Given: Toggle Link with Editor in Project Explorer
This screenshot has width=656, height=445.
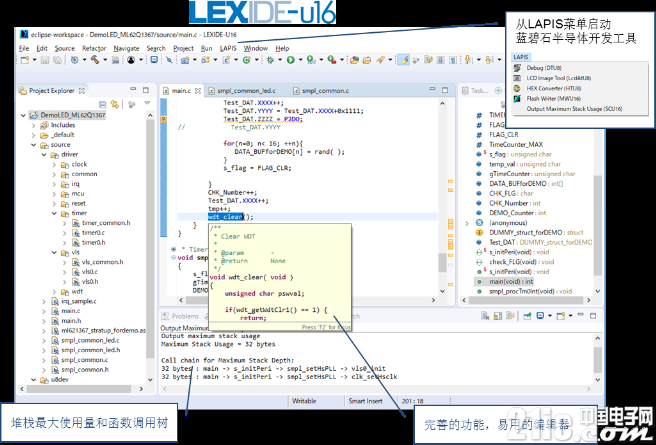Looking at the screenshot, I should 114,104.
